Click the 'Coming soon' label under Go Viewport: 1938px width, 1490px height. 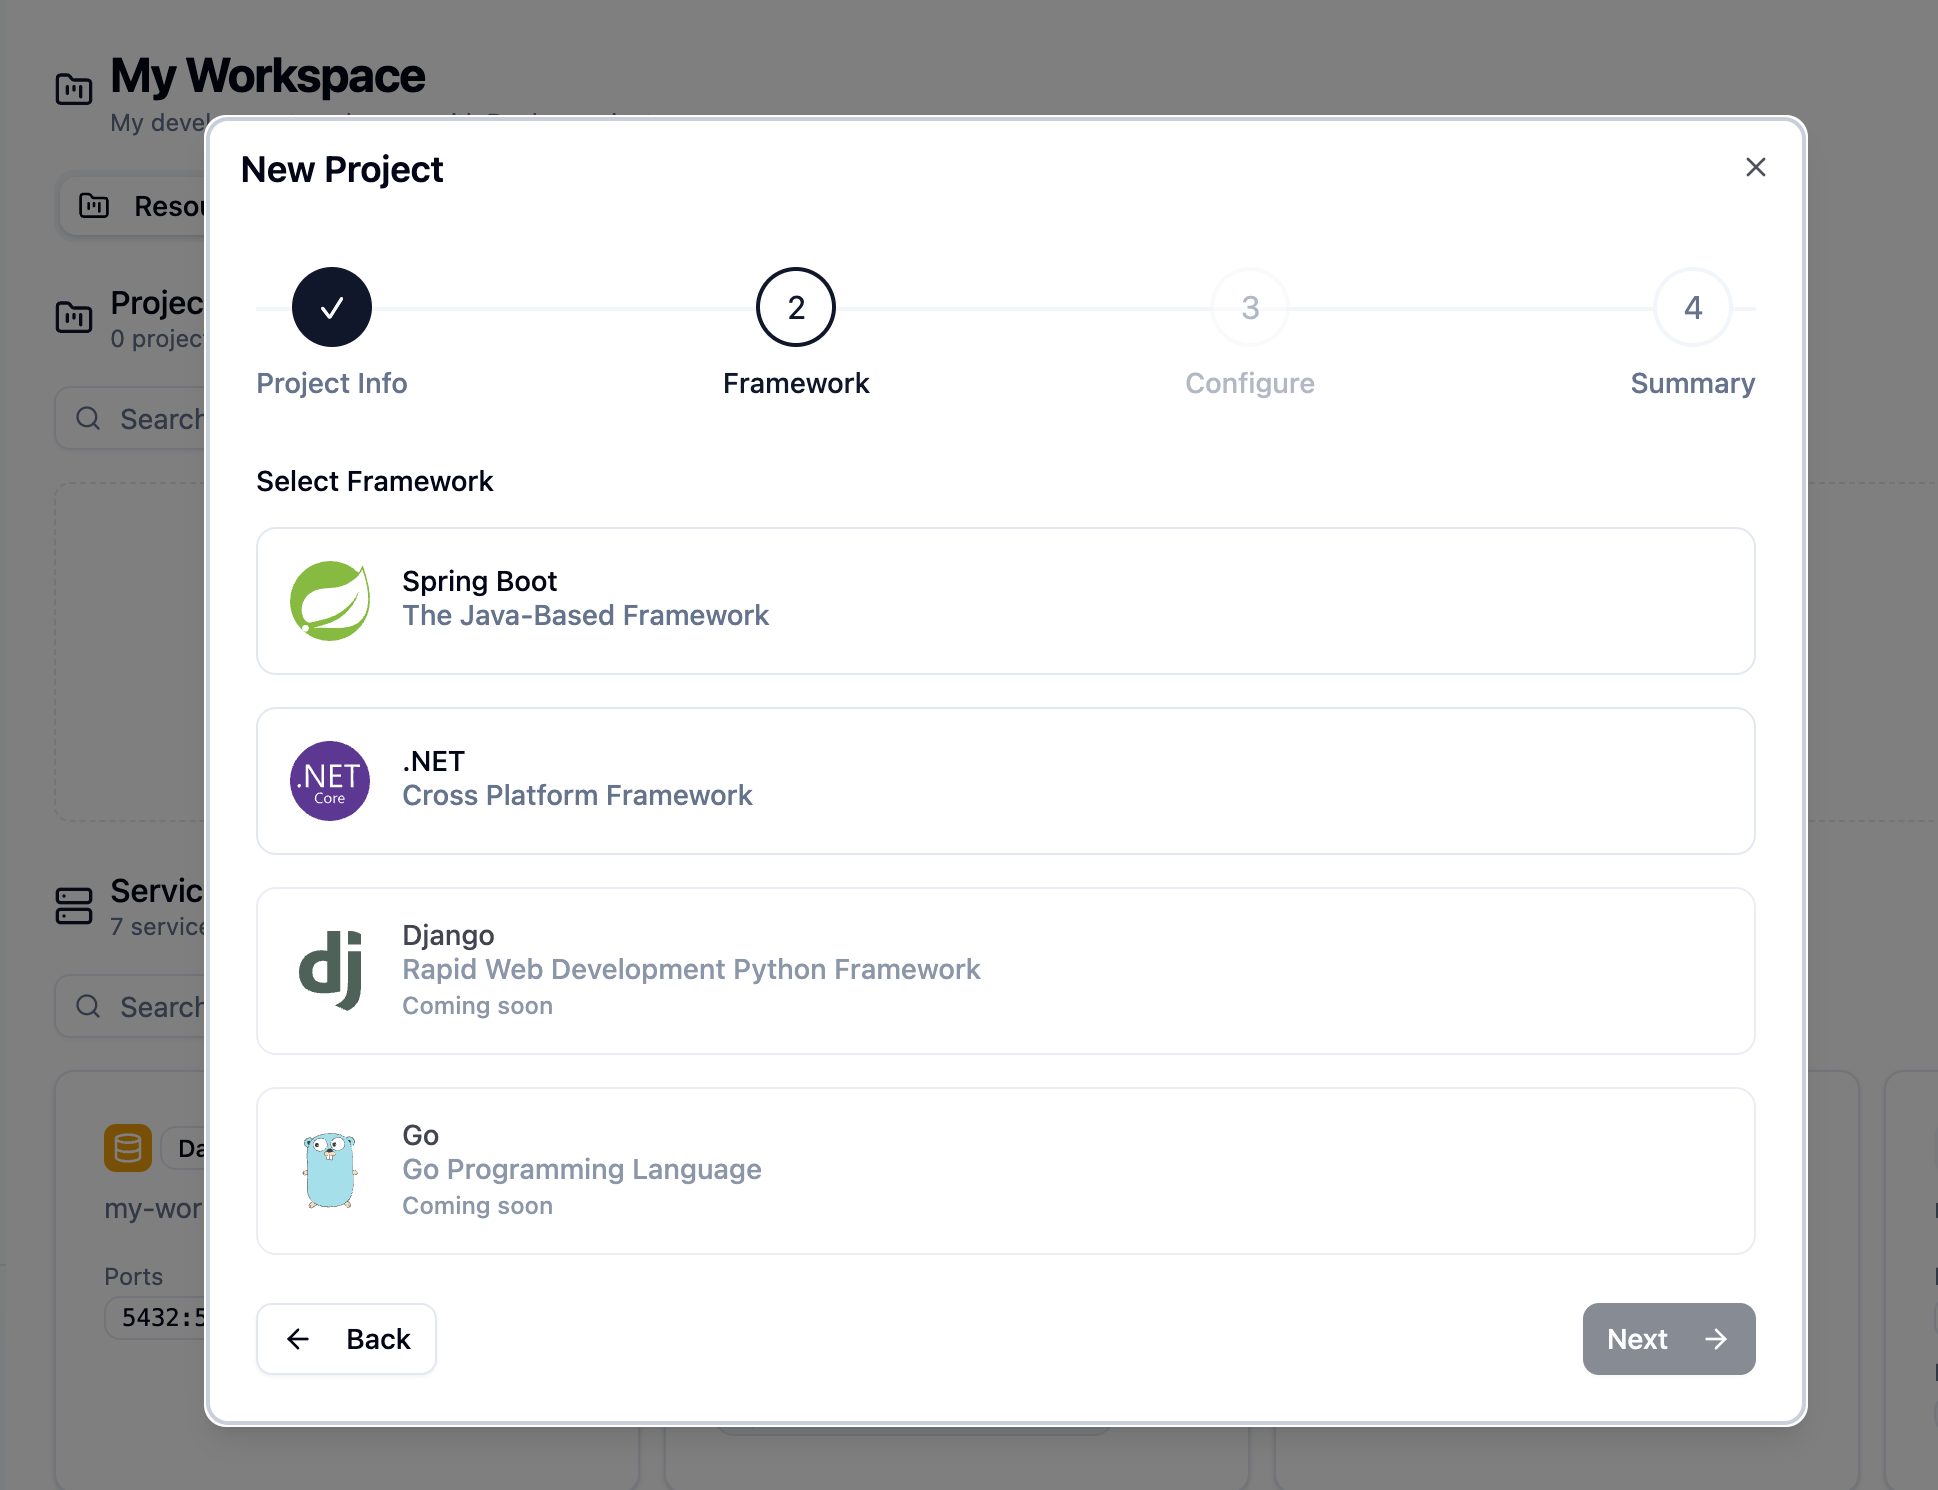click(x=477, y=1205)
